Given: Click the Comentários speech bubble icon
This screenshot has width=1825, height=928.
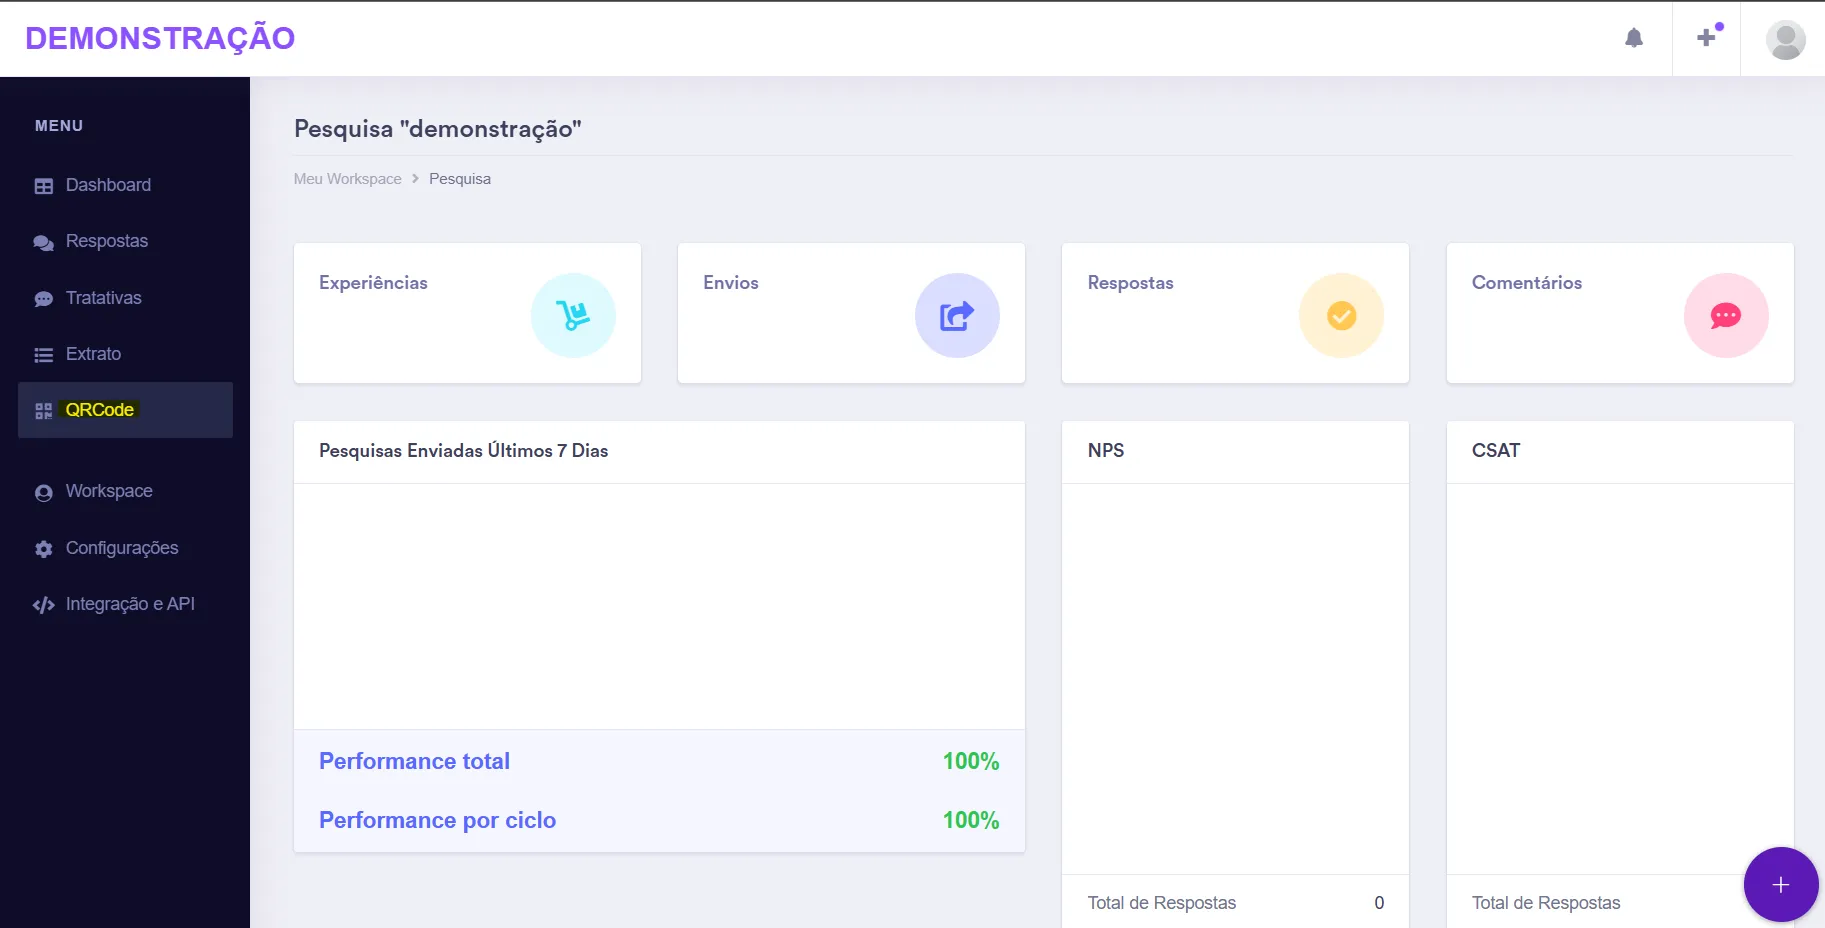Looking at the screenshot, I should pyautogui.click(x=1726, y=315).
